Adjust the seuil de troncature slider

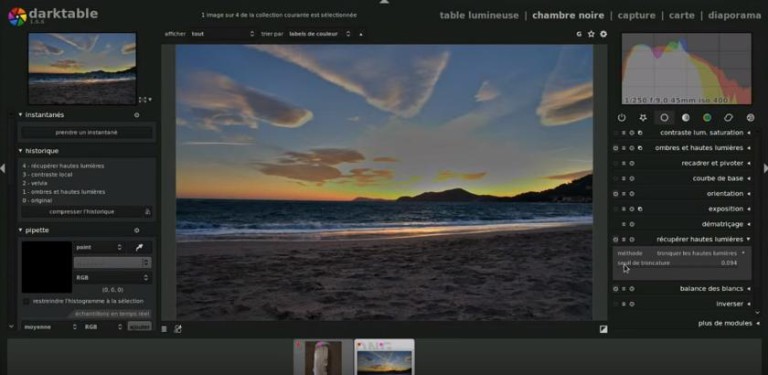(681, 263)
